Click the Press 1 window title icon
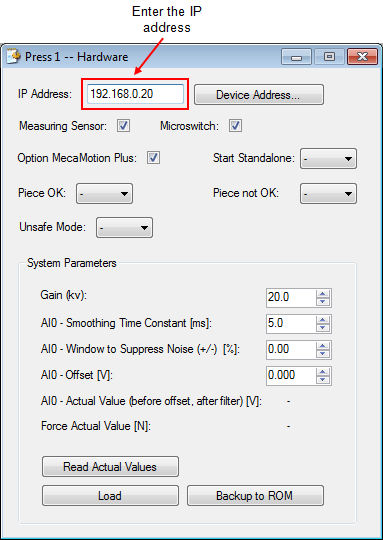383x540 pixels. point(14,56)
